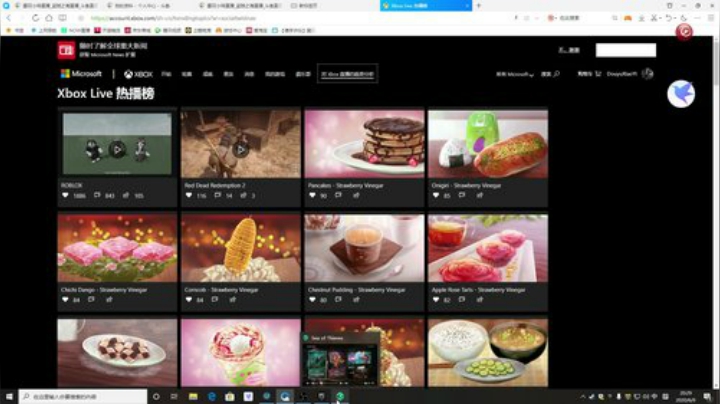Click the blue bird floating assistant icon
720x404 pixels.
click(681, 94)
